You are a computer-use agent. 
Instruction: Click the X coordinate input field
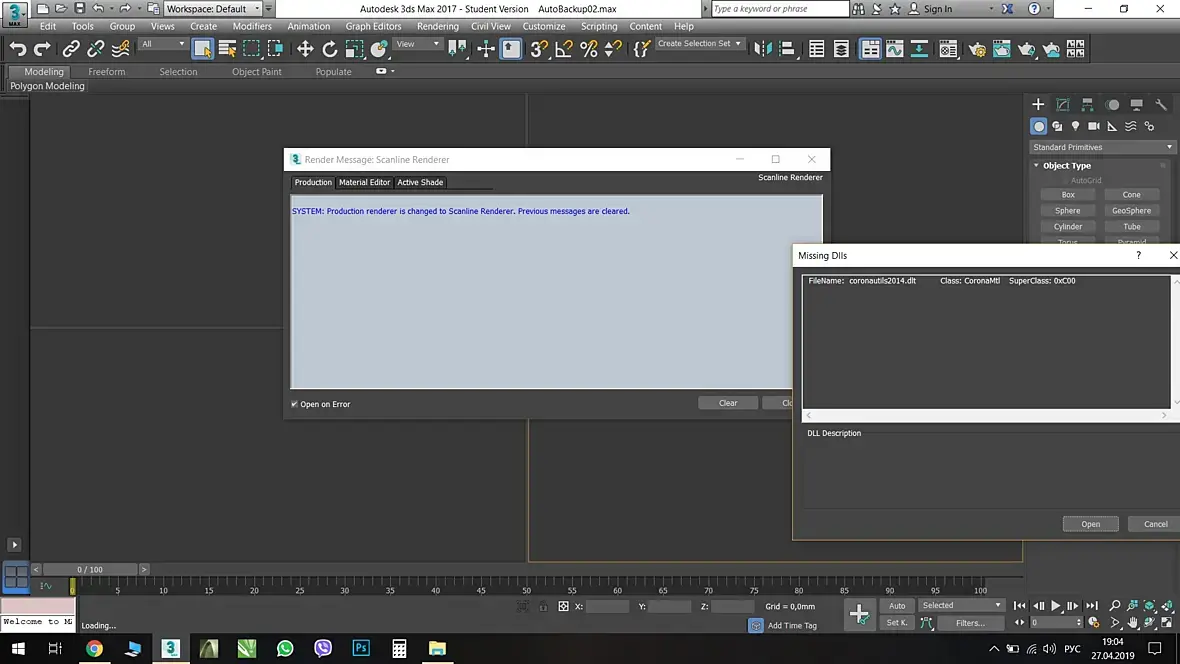click(x=607, y=607)
